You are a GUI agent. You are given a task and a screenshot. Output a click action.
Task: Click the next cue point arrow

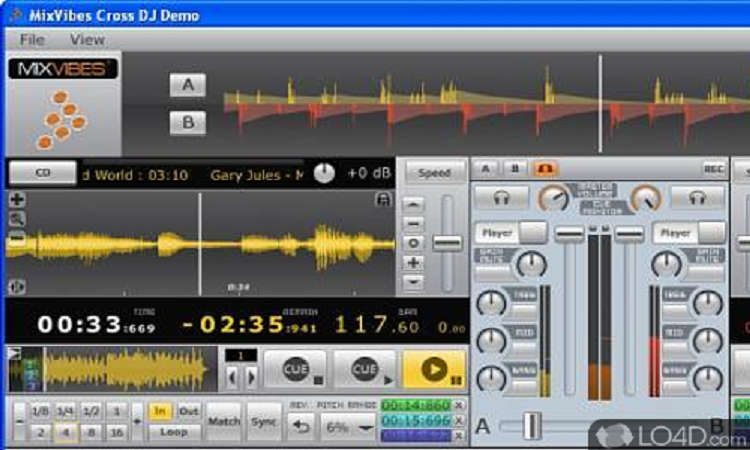251,377
